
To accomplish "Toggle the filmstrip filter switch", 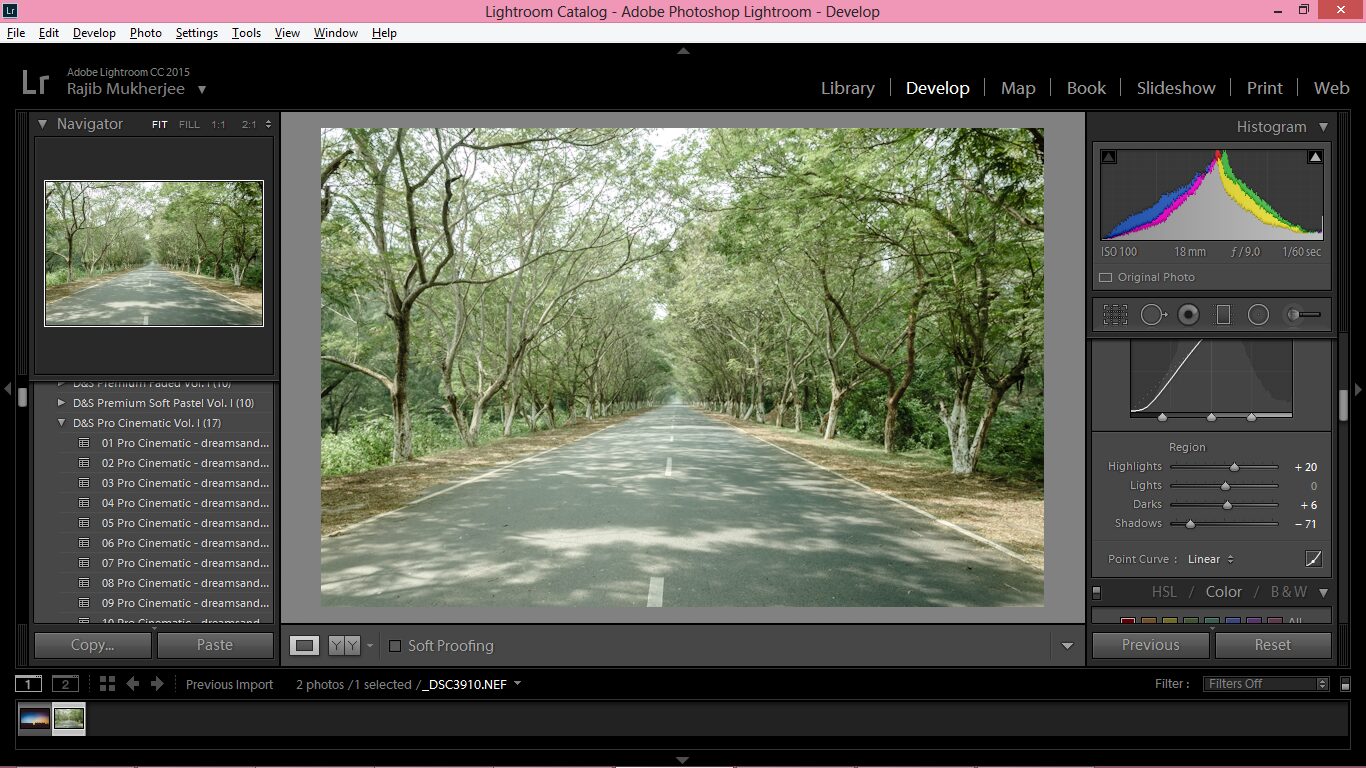I will coord(1345,685).
